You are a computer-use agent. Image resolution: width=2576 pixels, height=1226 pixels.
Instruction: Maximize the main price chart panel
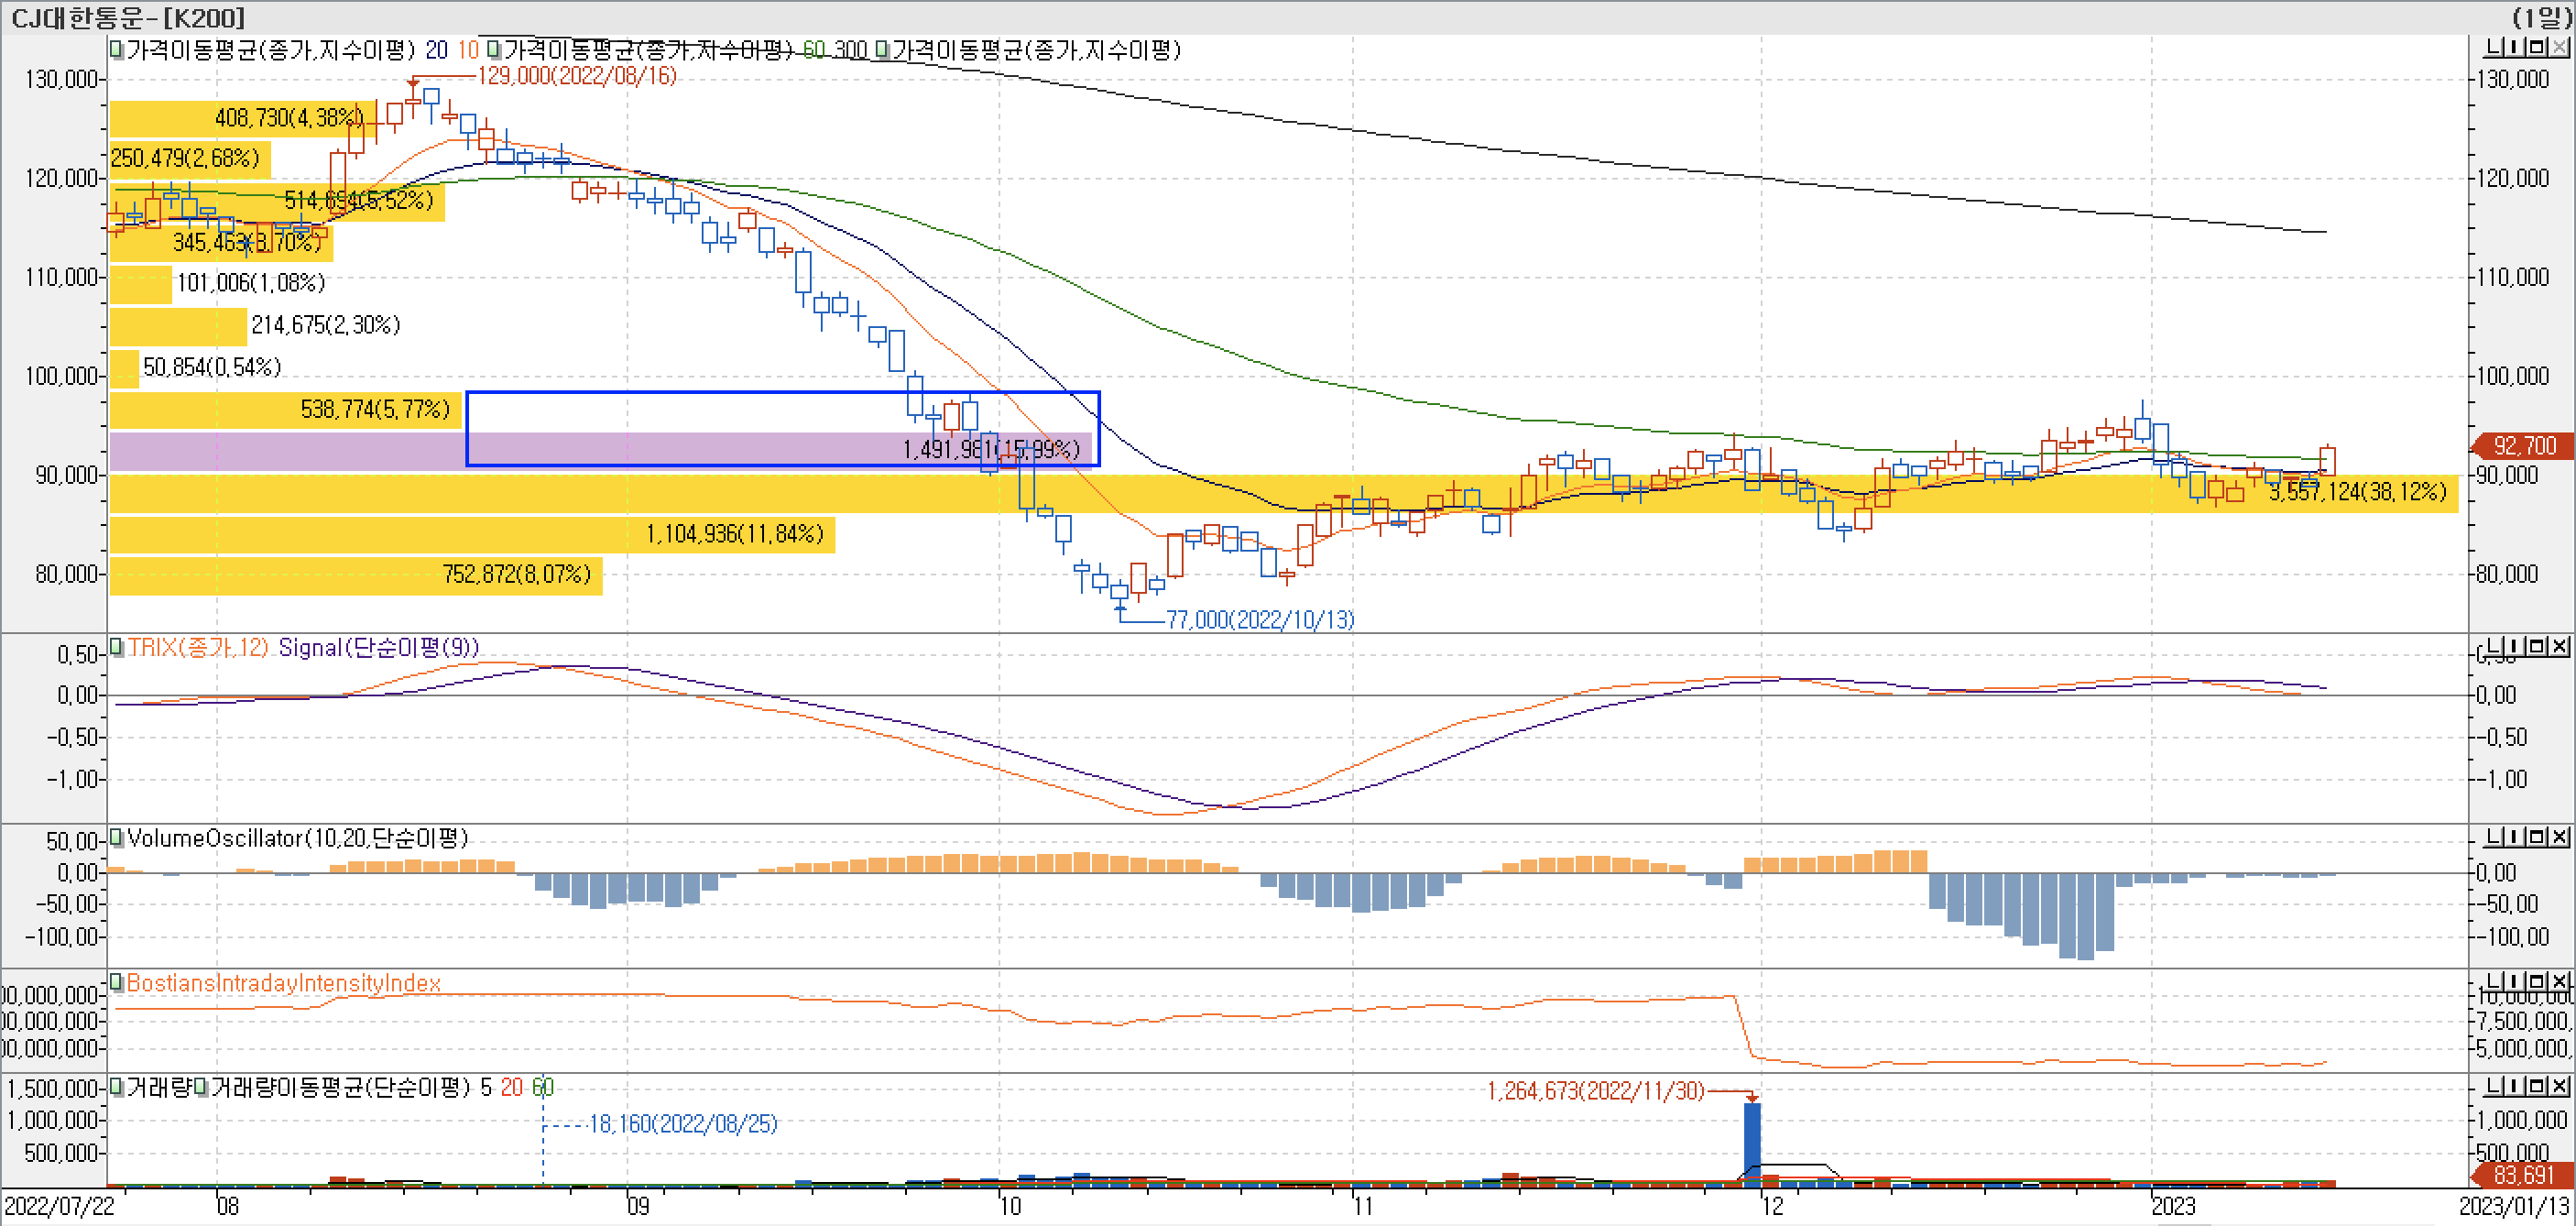pyautogui.click(x=2537, y=47)
